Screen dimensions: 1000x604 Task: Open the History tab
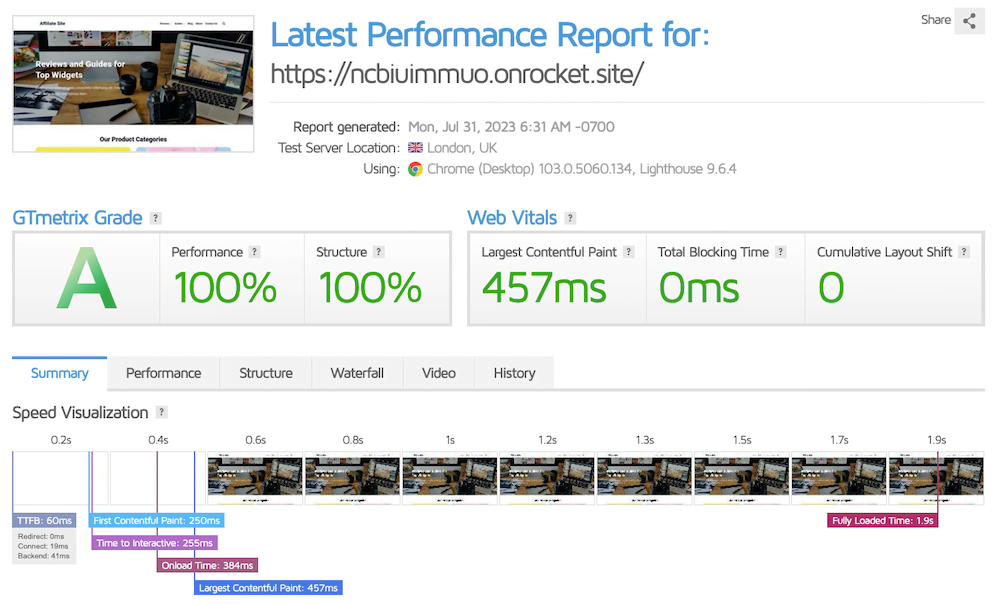pos(514,373)
